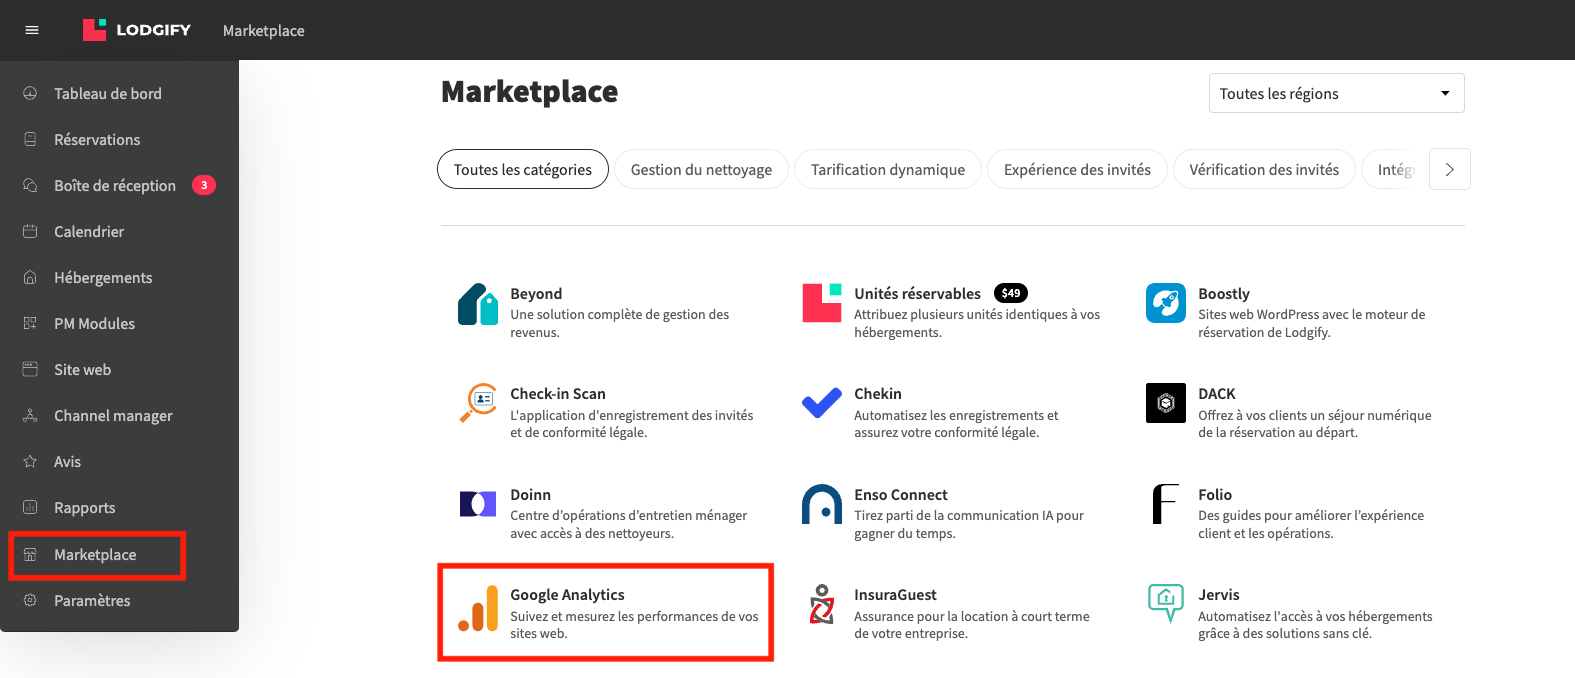Click the Enso Connect icon
This screenshot has width=1575, height=678.
(x=822, y=505)
